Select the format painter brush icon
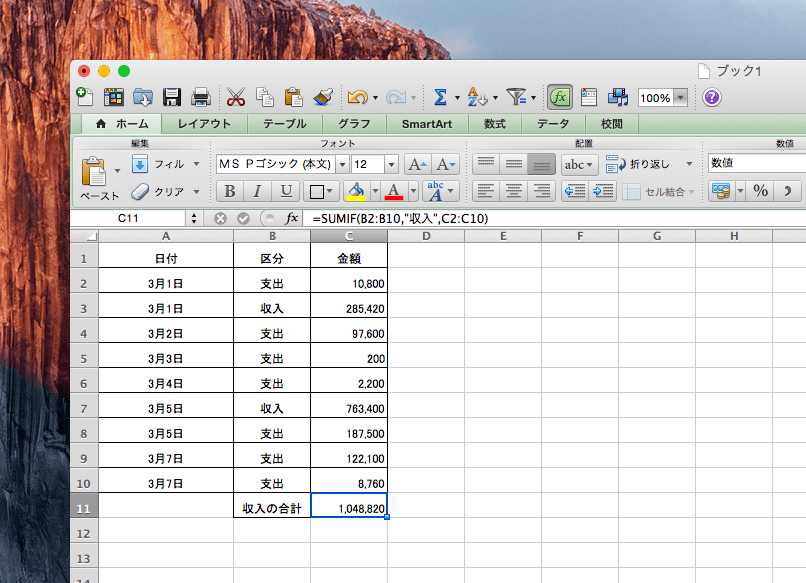 point(323,97)
